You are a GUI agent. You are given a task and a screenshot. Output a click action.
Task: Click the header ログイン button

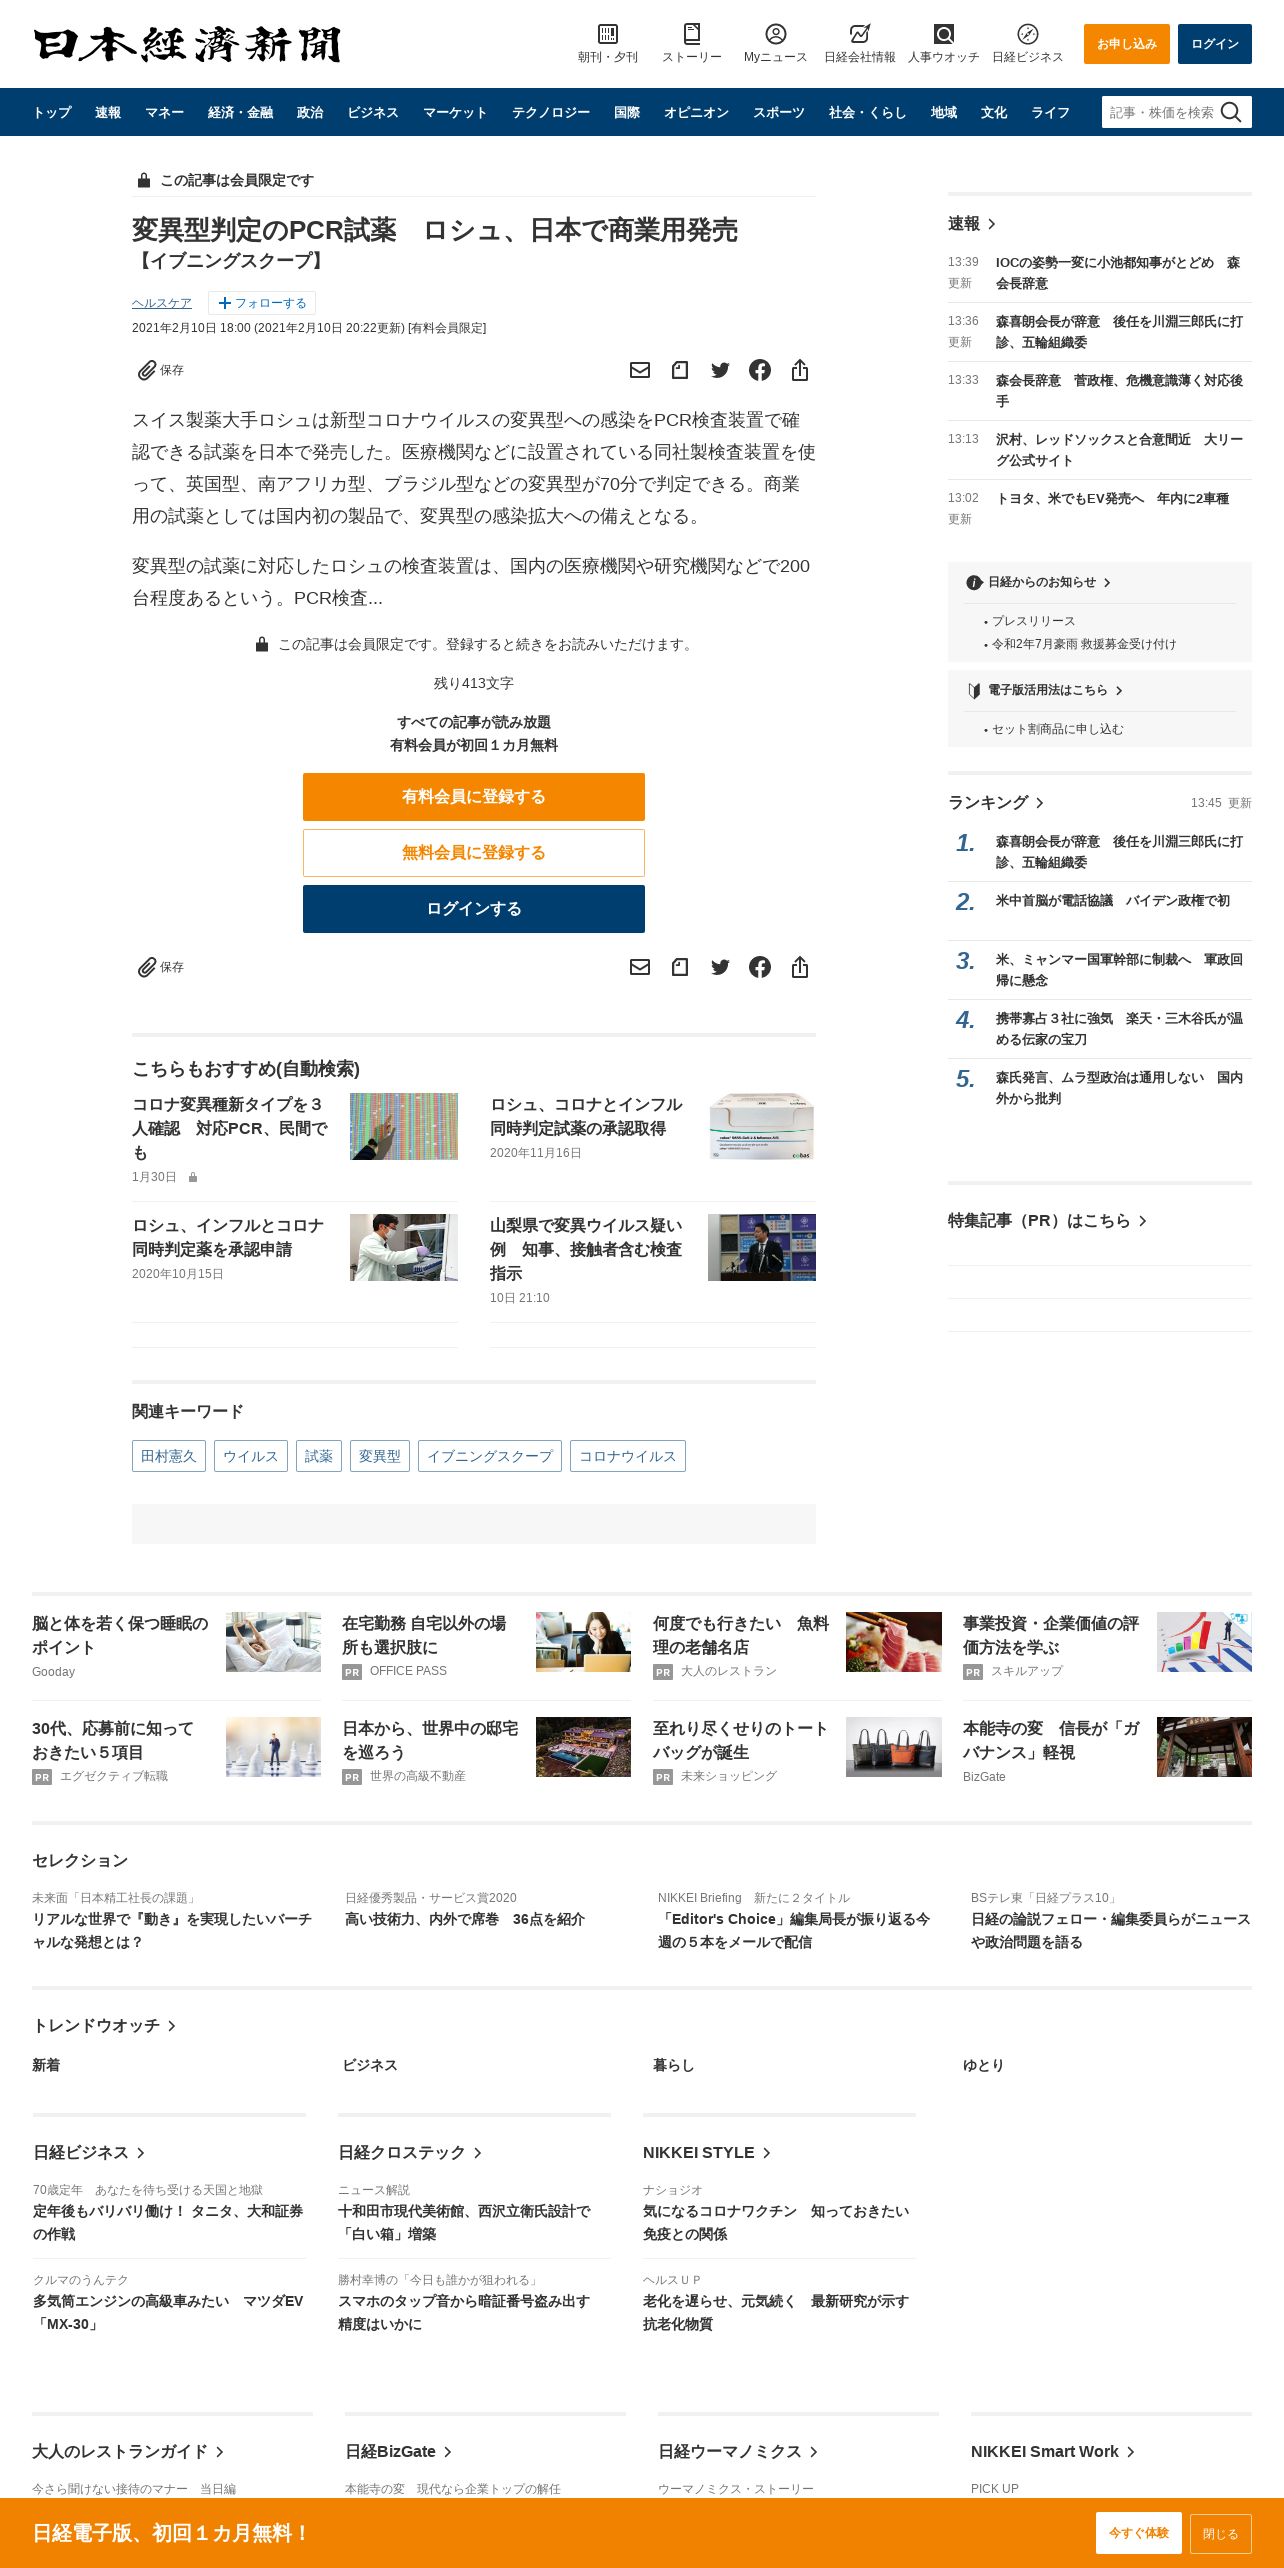point(1215,44)
